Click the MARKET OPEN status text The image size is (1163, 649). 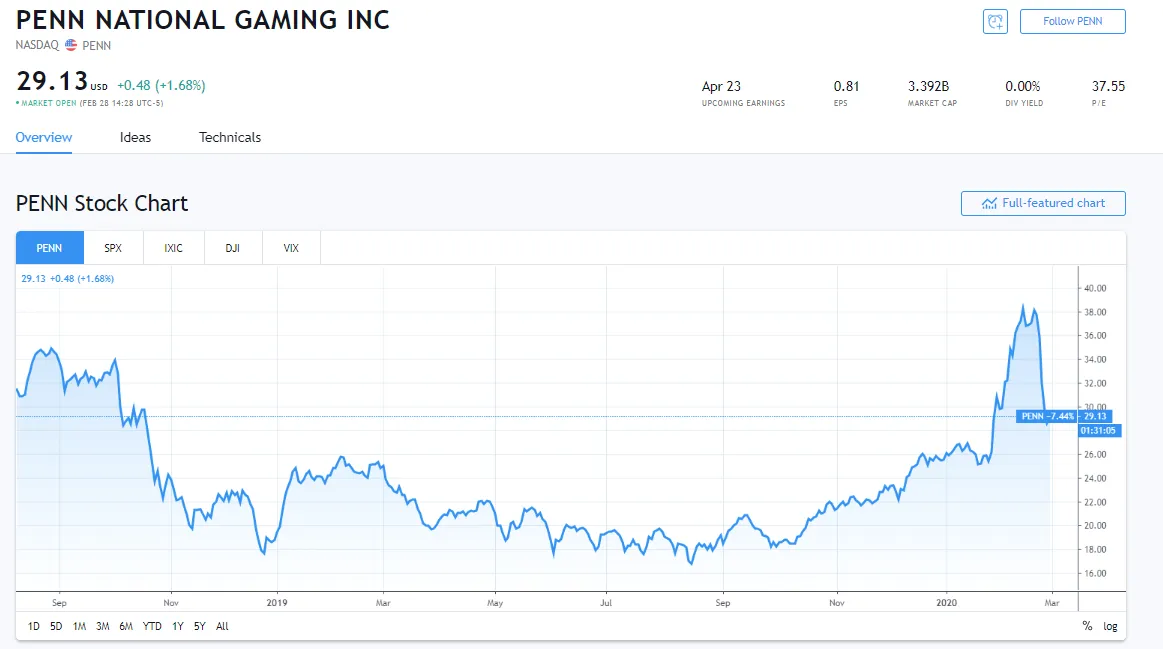pyautogui.click(x=48, y=103)
